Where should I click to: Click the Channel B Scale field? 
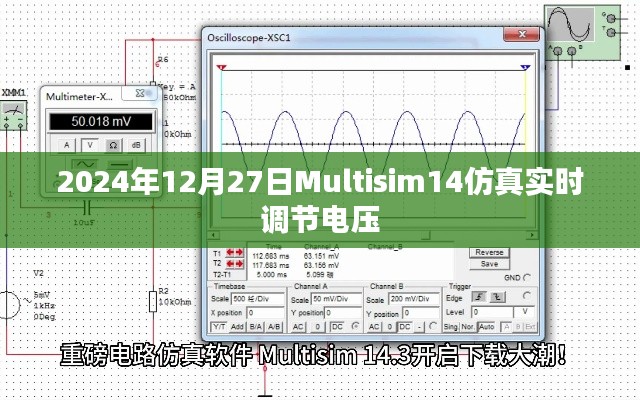[413, 299]
